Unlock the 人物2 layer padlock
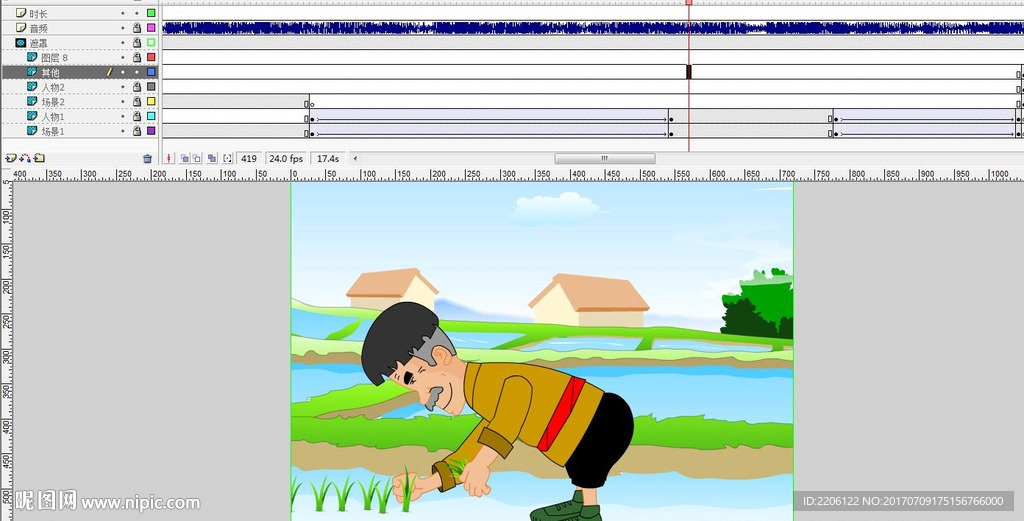Viewport: 1024px width, 521px height. (137, 86)
